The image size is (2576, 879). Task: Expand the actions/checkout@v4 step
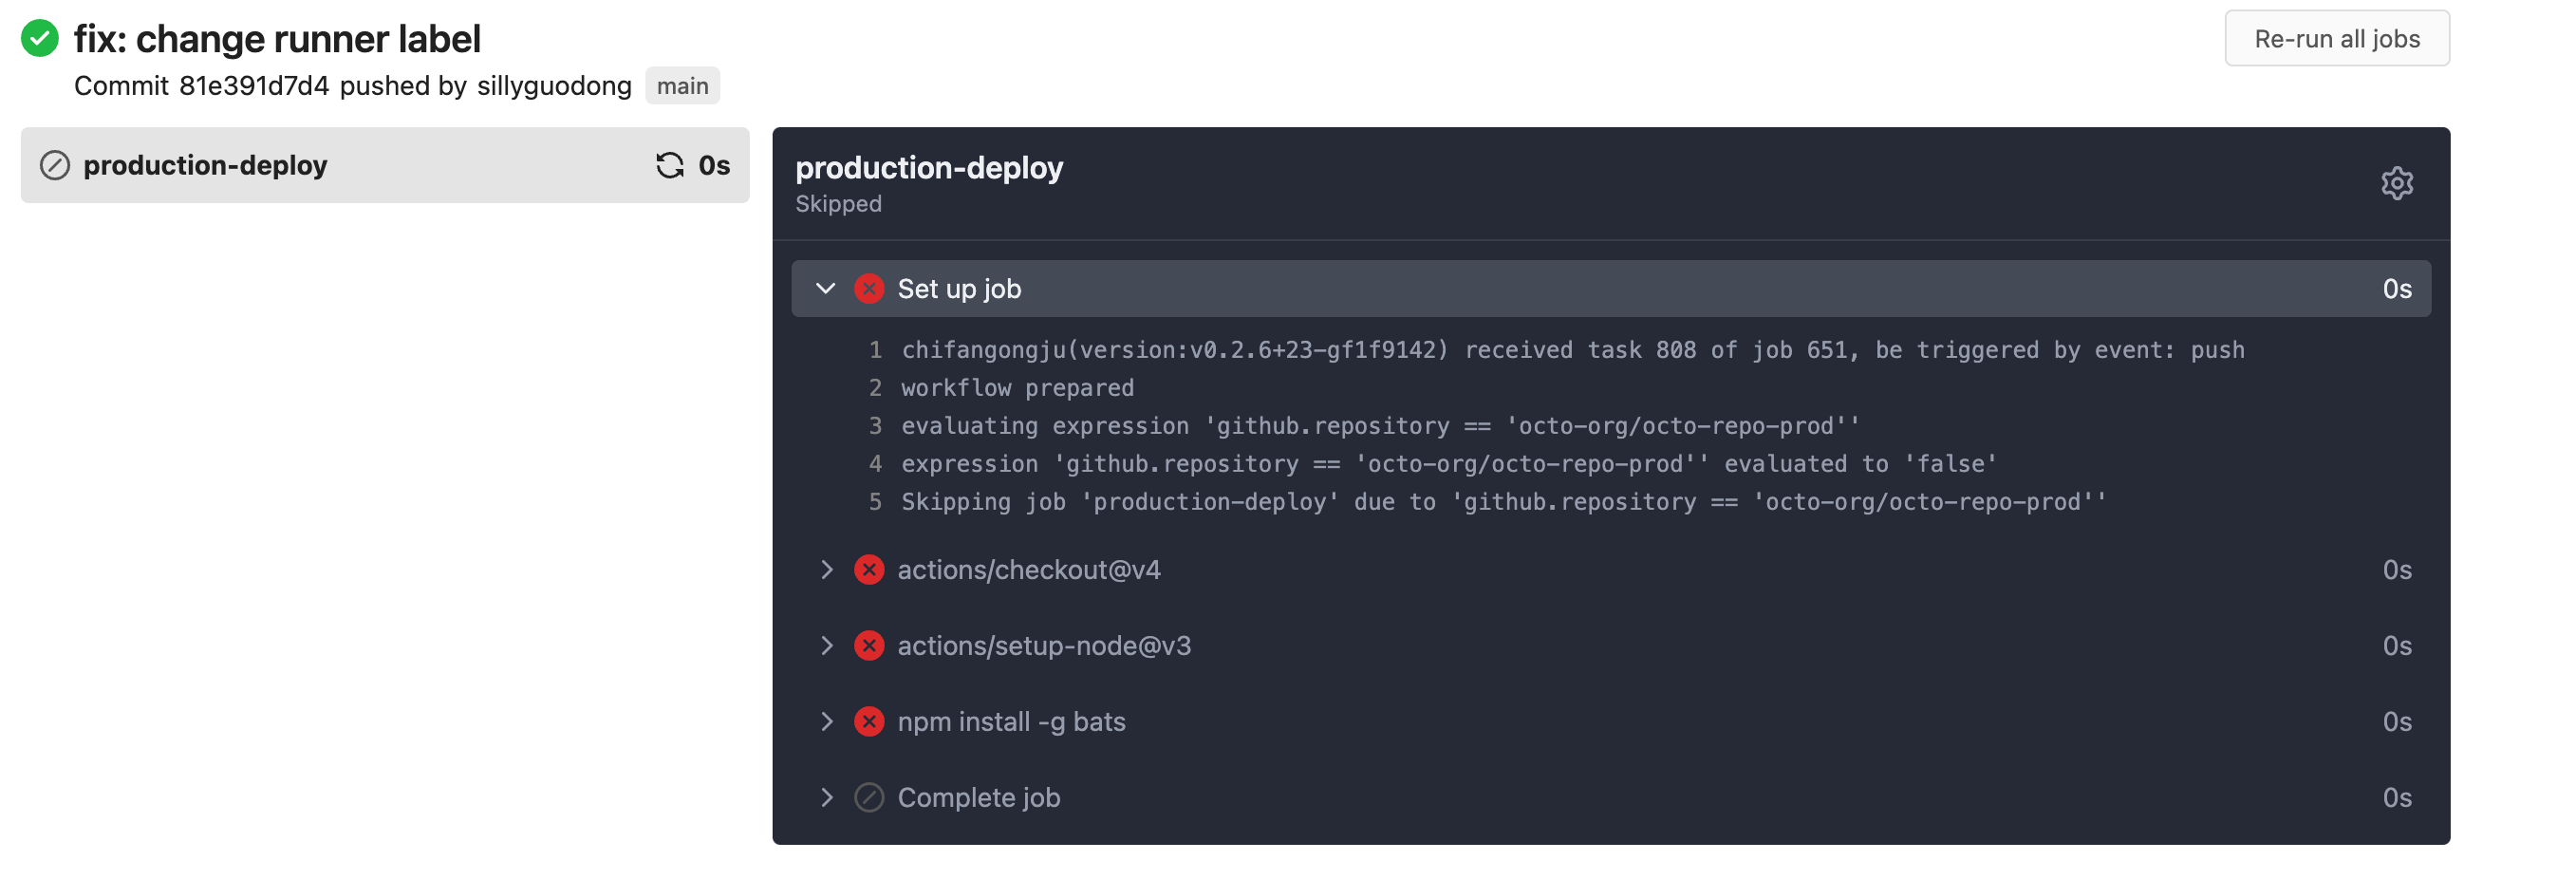tap(826, 570)
